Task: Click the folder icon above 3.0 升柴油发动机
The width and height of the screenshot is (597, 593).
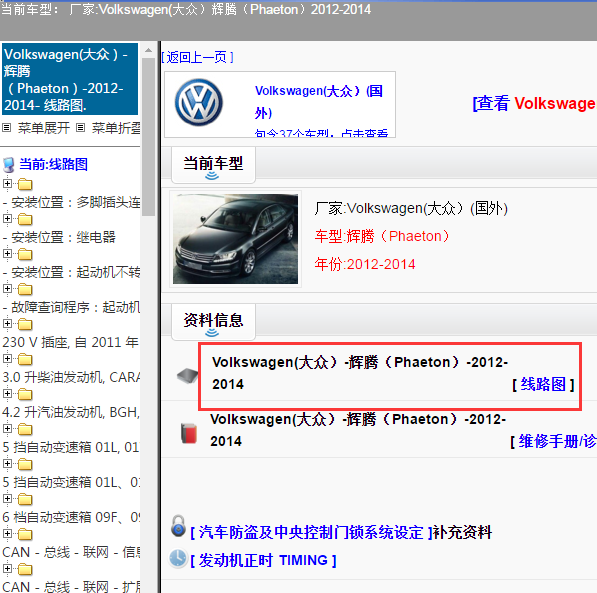Action: tap(25, 360)
